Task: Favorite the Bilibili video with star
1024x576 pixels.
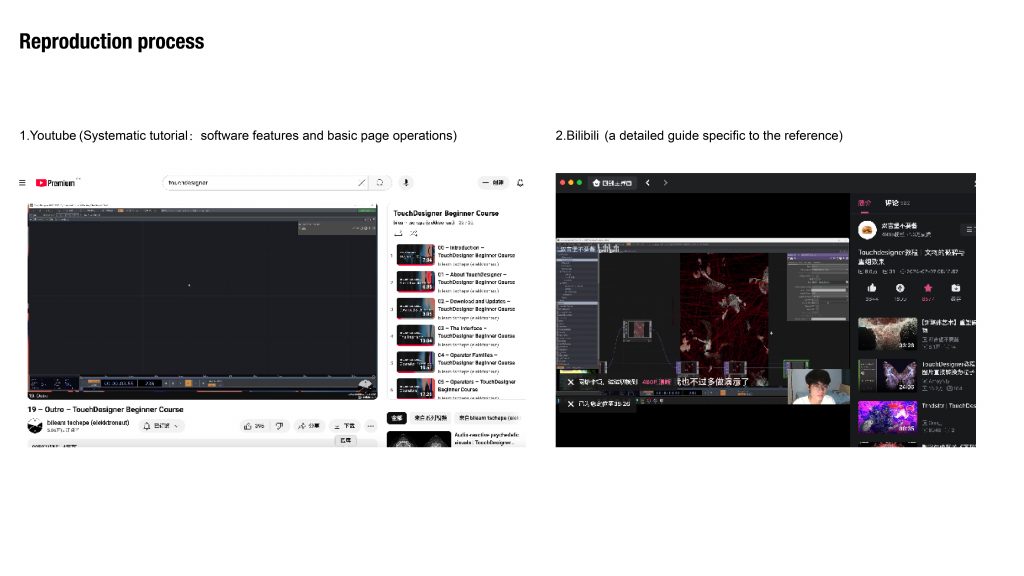Action: [928, 288]
